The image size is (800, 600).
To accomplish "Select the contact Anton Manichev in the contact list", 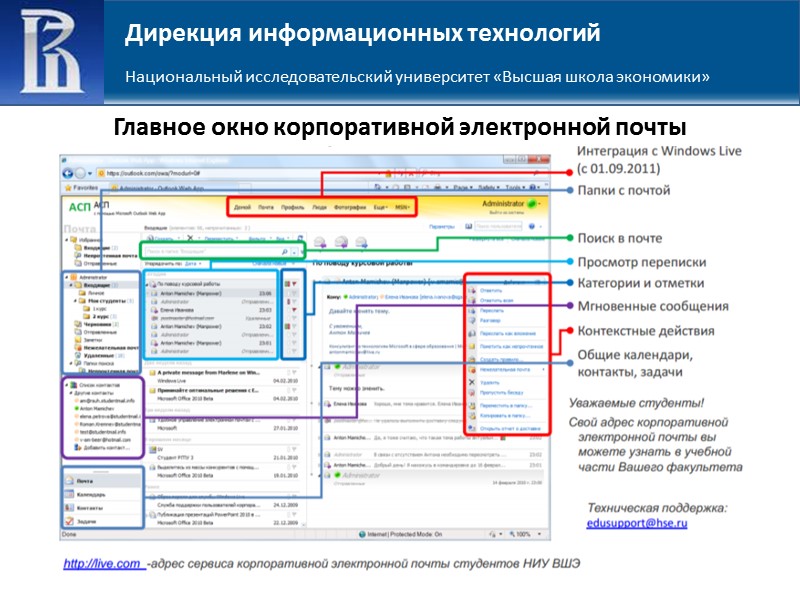I will (94, 409).
